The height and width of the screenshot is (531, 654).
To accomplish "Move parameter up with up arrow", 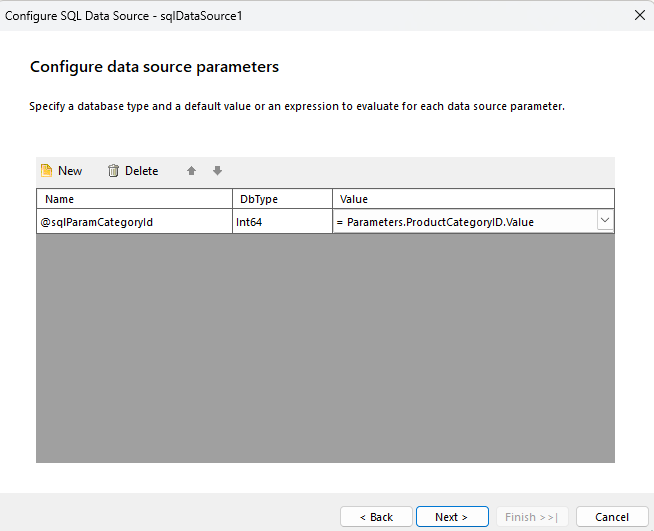I will click(x=191, y=171).
